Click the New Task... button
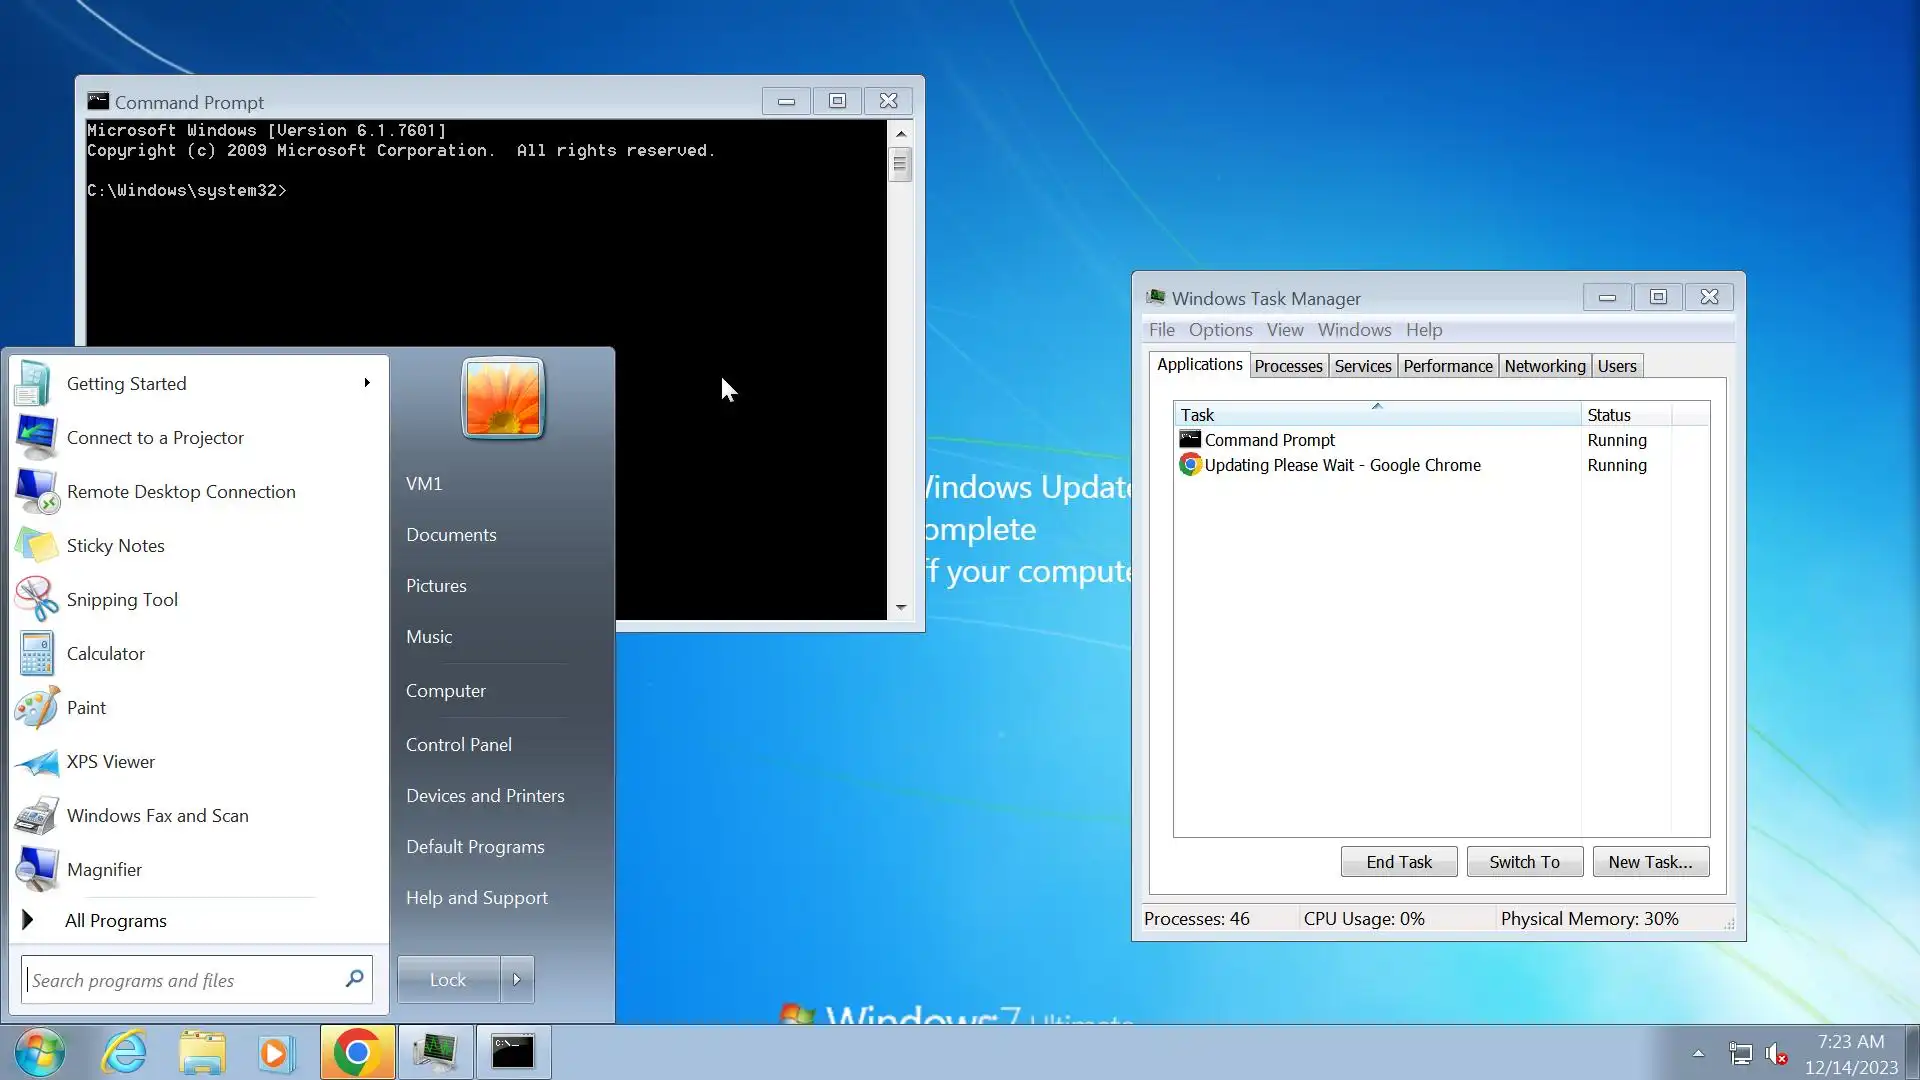The width and height of the screenshot is (1920, 1080). pyautogui.click(x=1650, y=862)
